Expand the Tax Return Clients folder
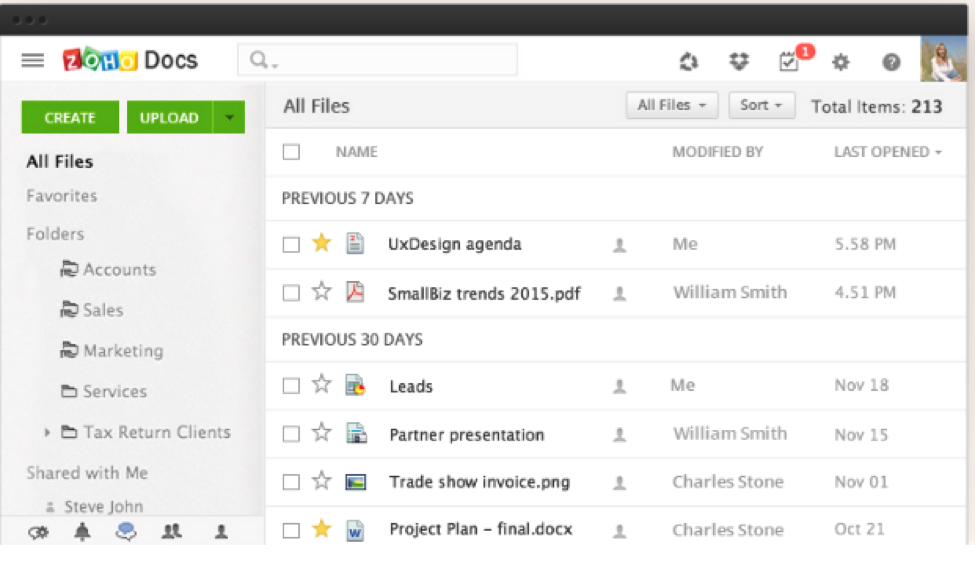This screenshot has width=975, height=561. coord(47,432)
